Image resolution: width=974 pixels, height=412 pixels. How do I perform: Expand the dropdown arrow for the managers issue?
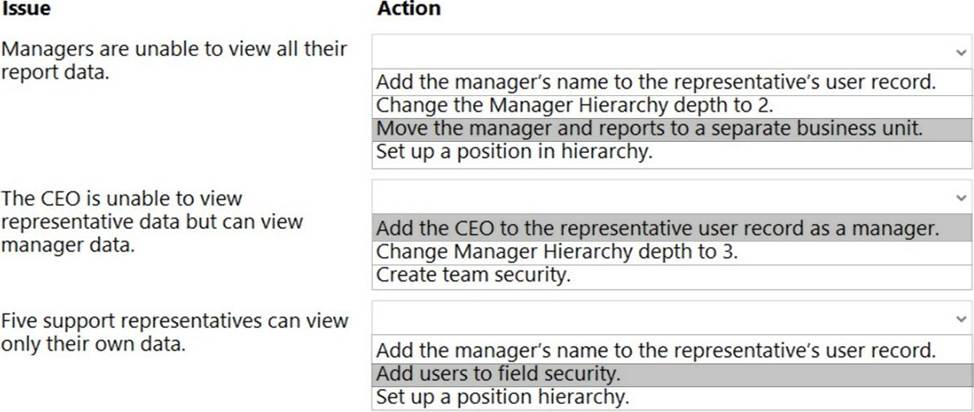pos(959,51)
